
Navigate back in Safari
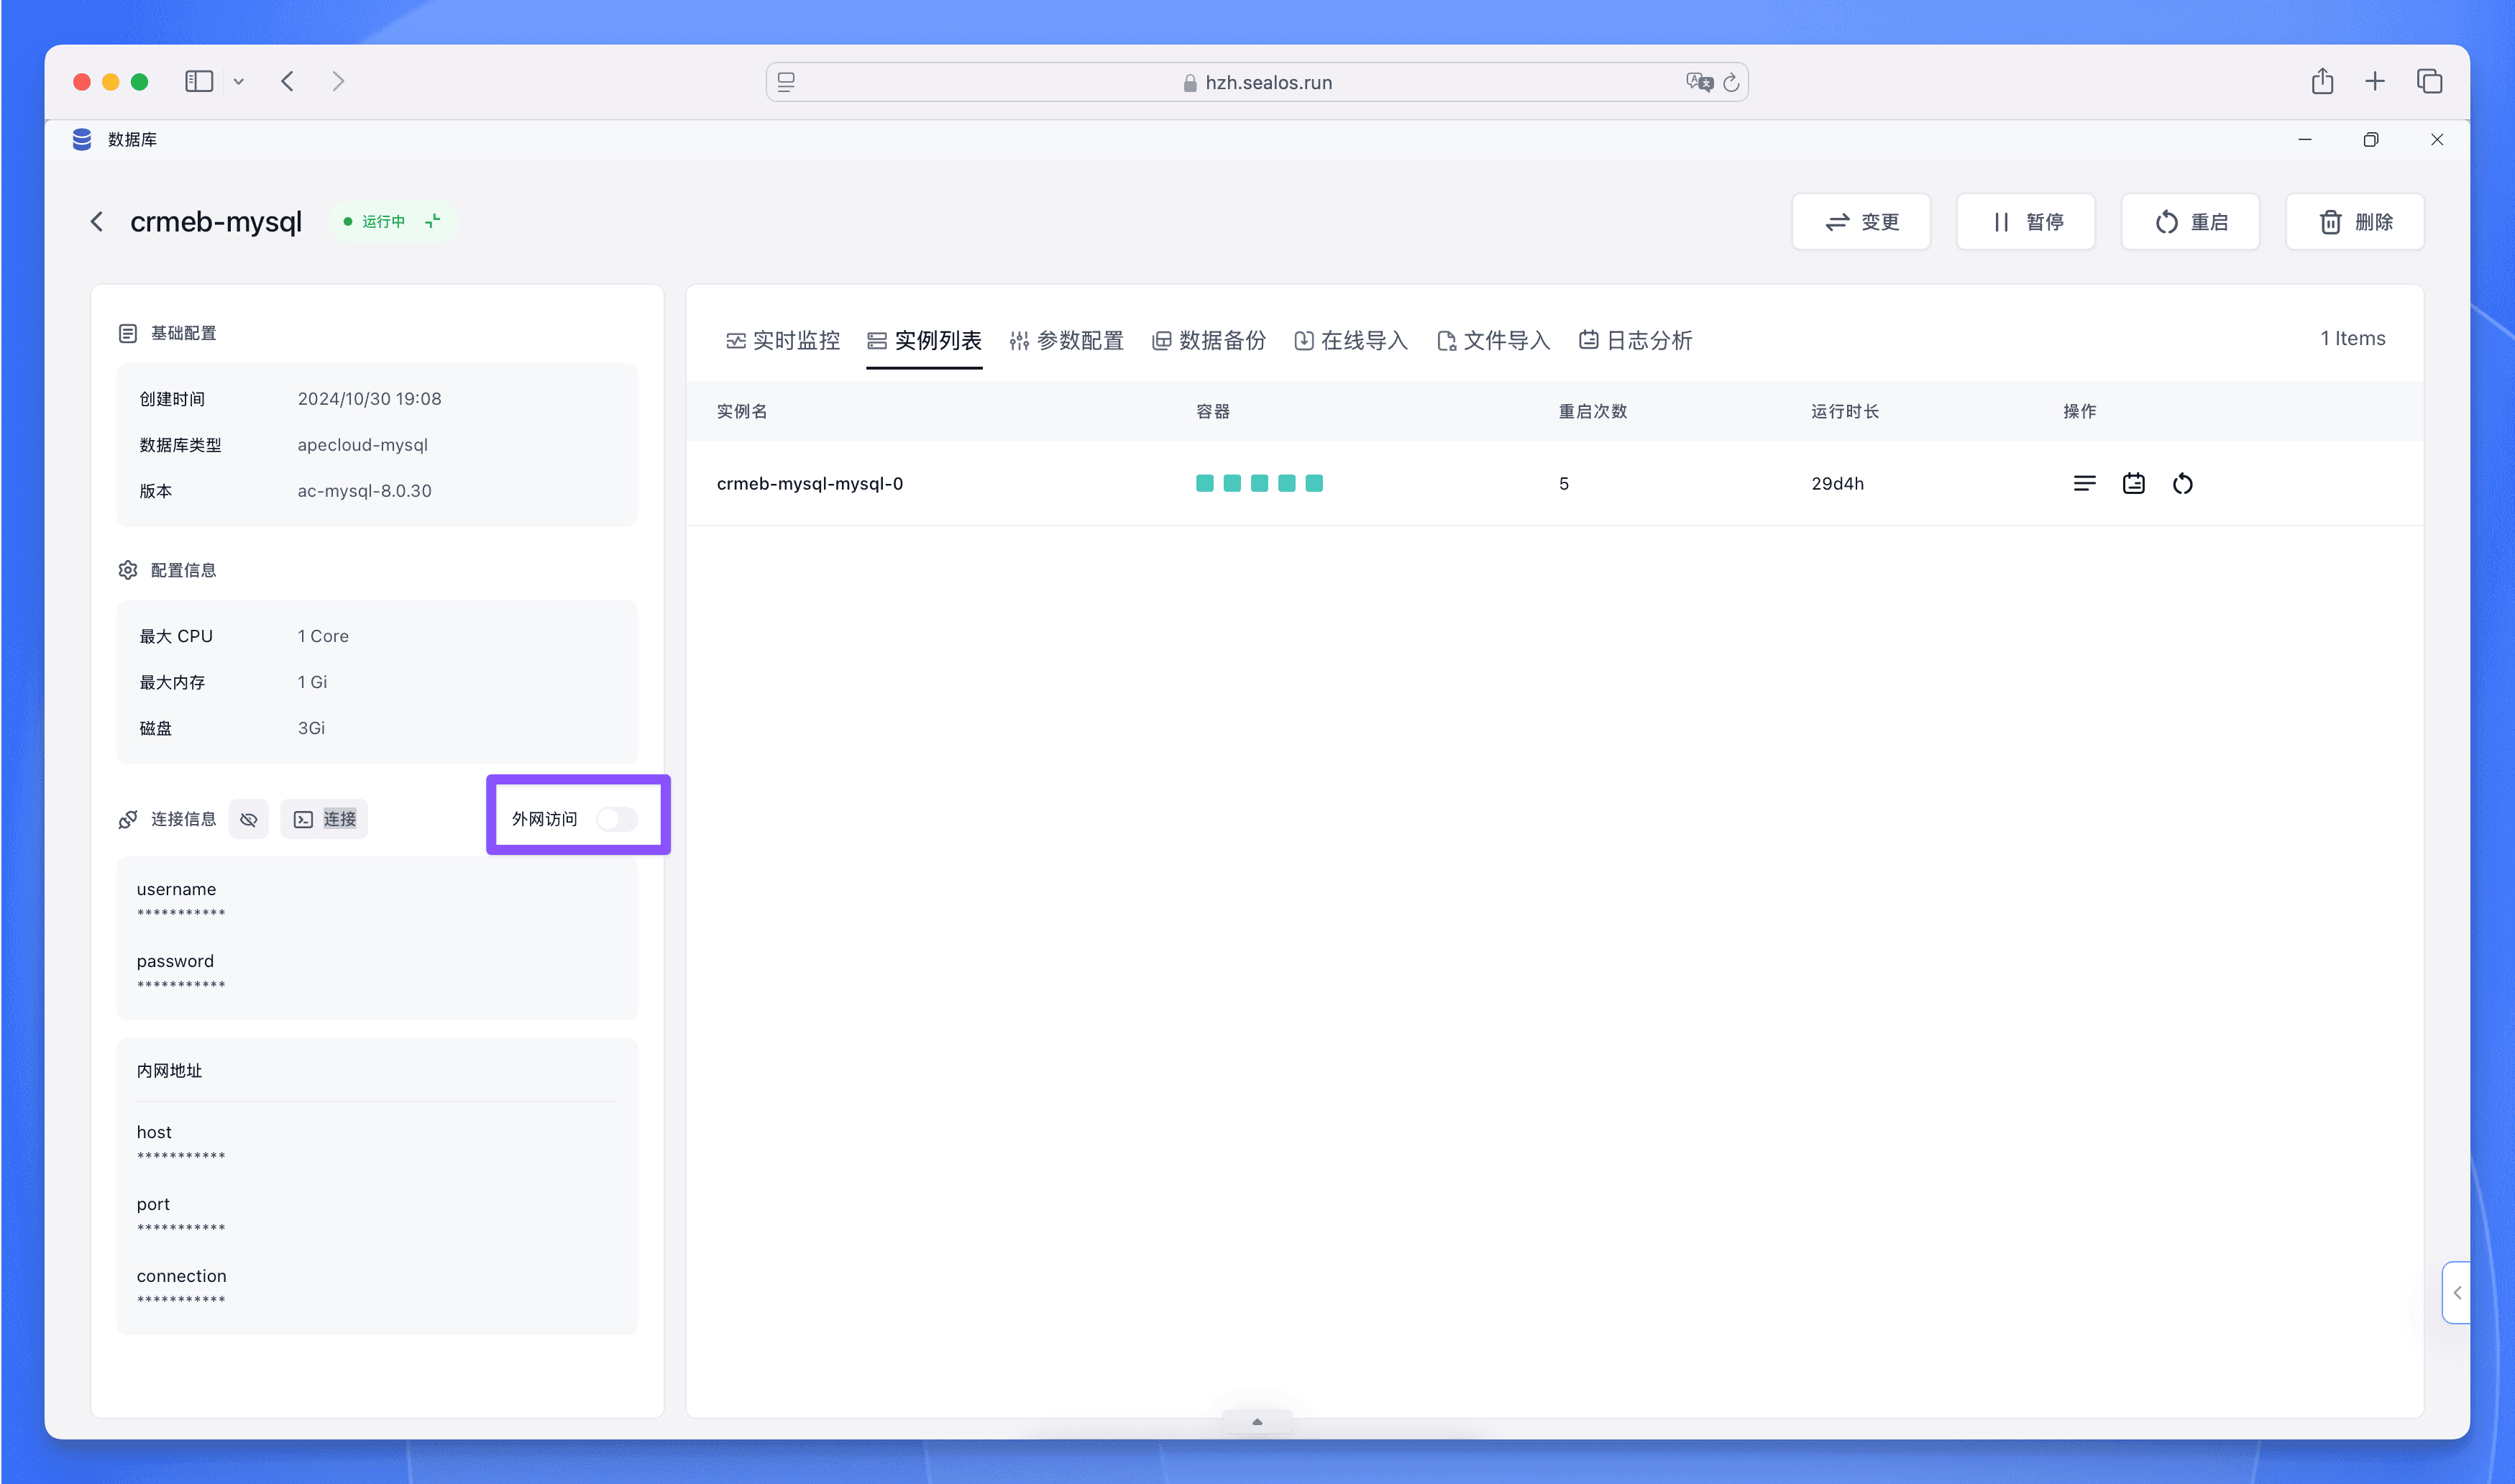pyautogui.click(x=288, y=81)
